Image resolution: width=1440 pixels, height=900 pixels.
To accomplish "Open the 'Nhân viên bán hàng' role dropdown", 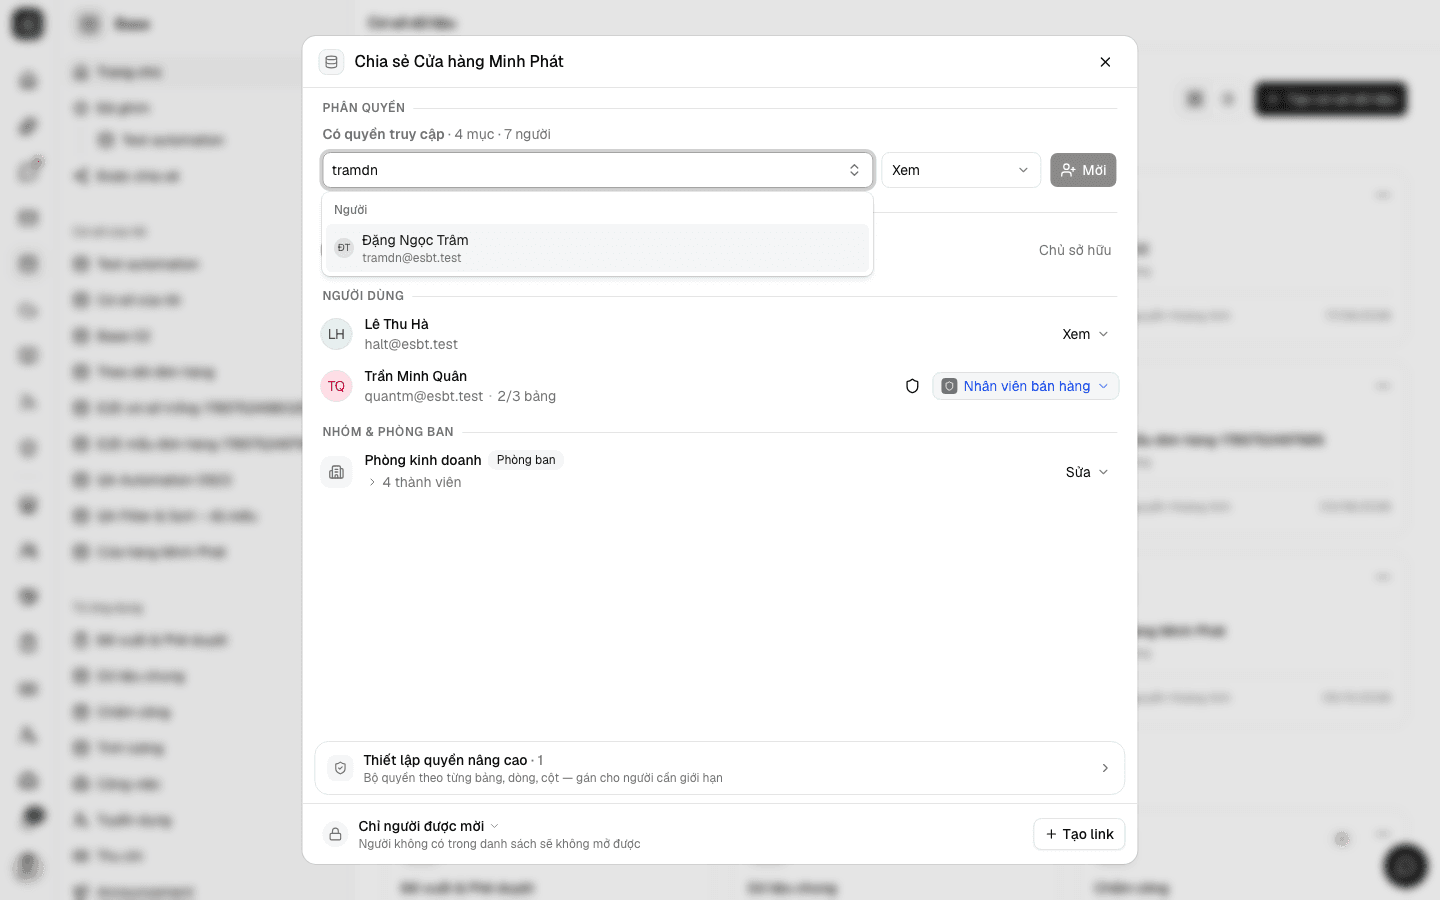I will pyautogui.click(x=1025, y=386).
